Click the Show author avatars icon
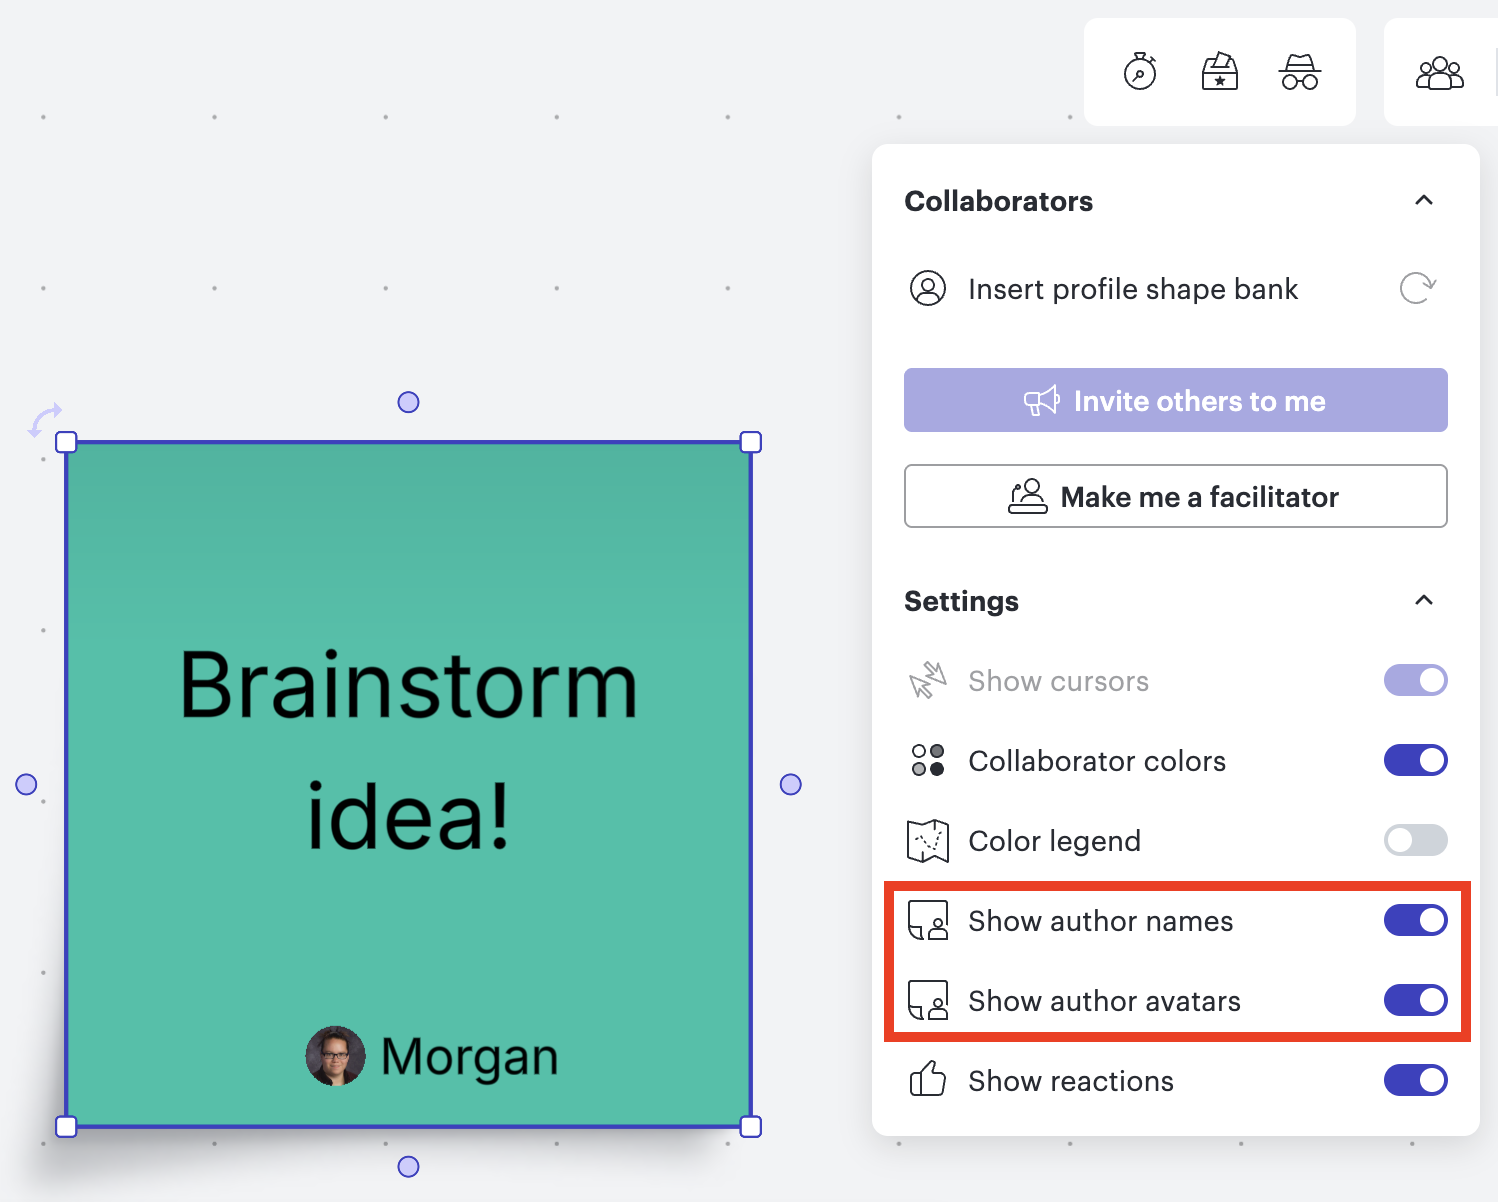Viewport: 1498px width, 1202px height. (x=928, y=1000)
